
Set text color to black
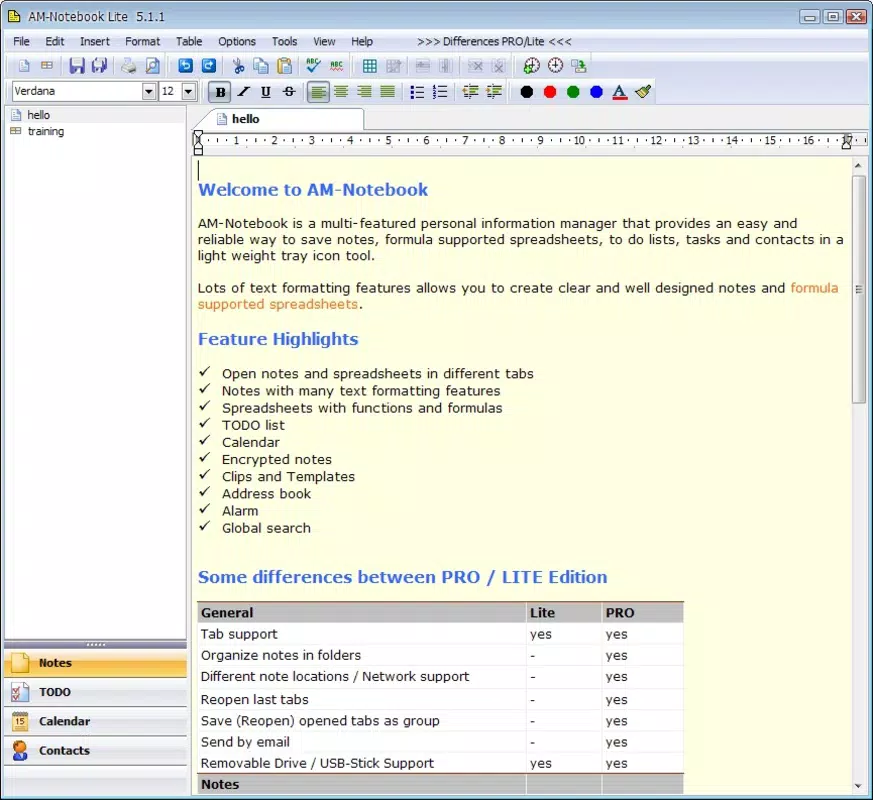click(x=527, y=92)
